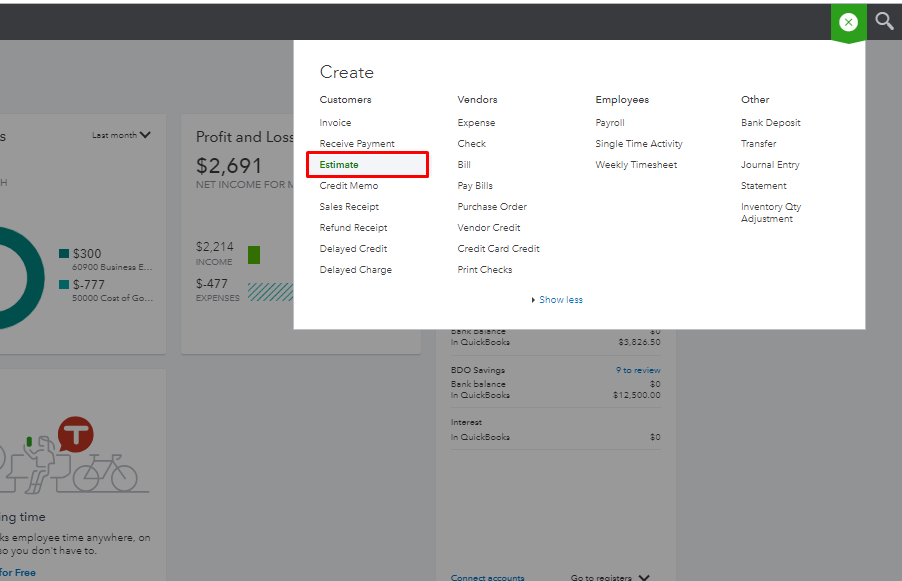Click the teal $300 legend swatch

point(65,254)
